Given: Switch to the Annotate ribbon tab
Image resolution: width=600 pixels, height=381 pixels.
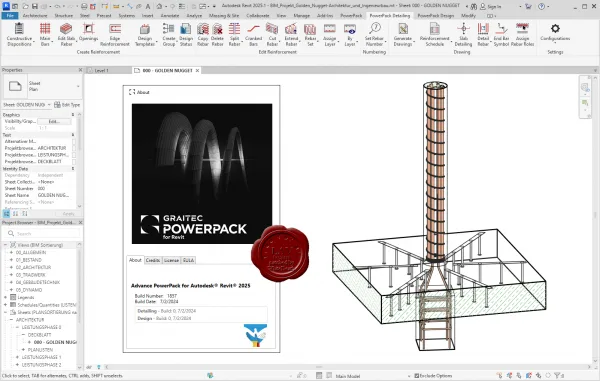Looking at the screenshot, I should coord(170,15).
